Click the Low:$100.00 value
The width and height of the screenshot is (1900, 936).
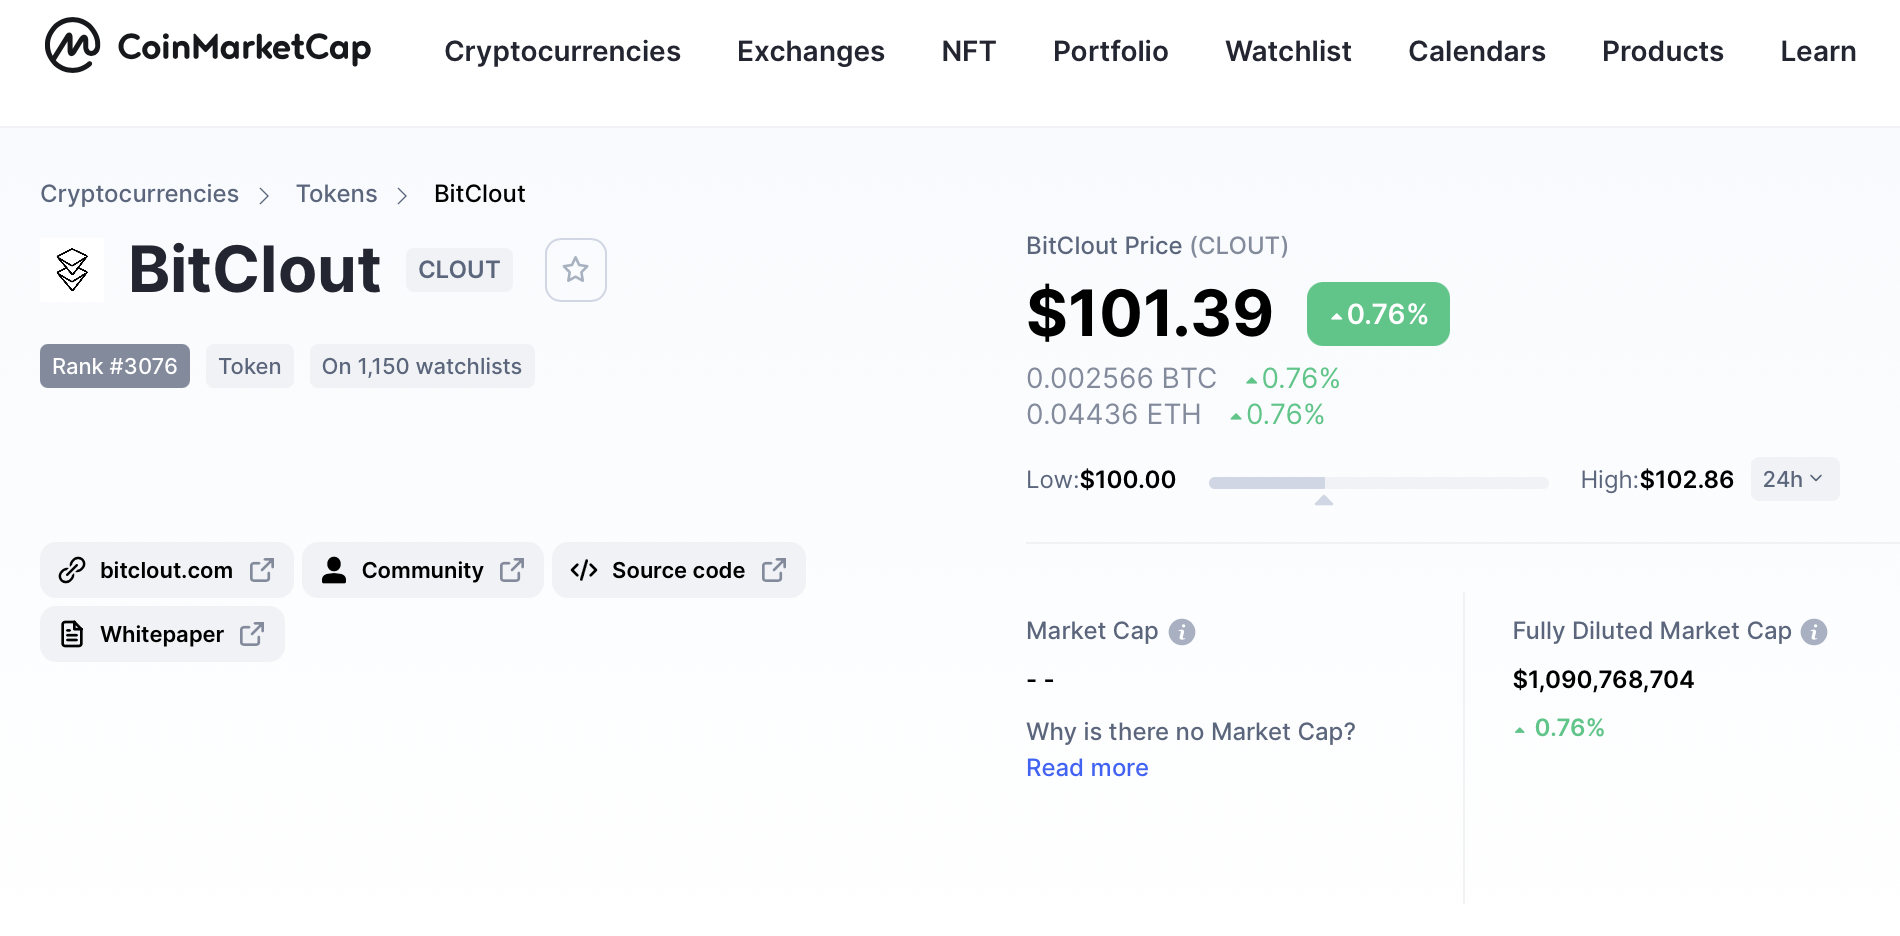(x=1101, y=480)
